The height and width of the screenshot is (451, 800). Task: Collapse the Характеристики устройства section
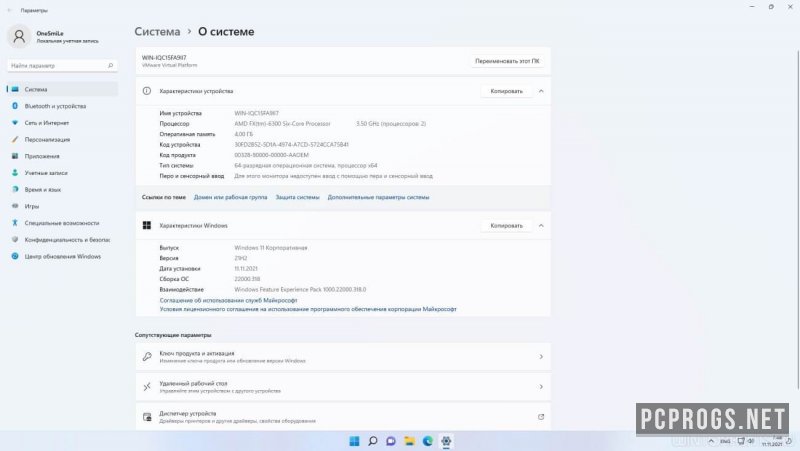(x=541, y=91)
